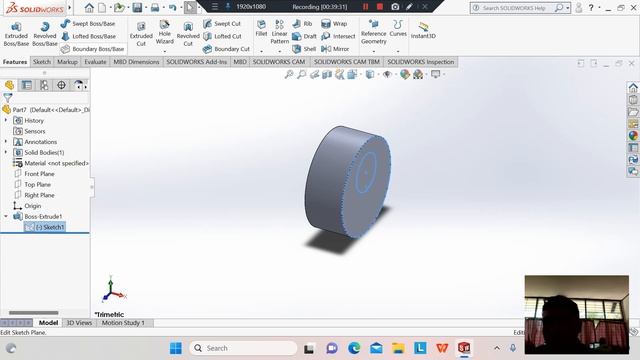Click Material <not specified> entry
Screen dimensions: 640x360
(51, 163)
